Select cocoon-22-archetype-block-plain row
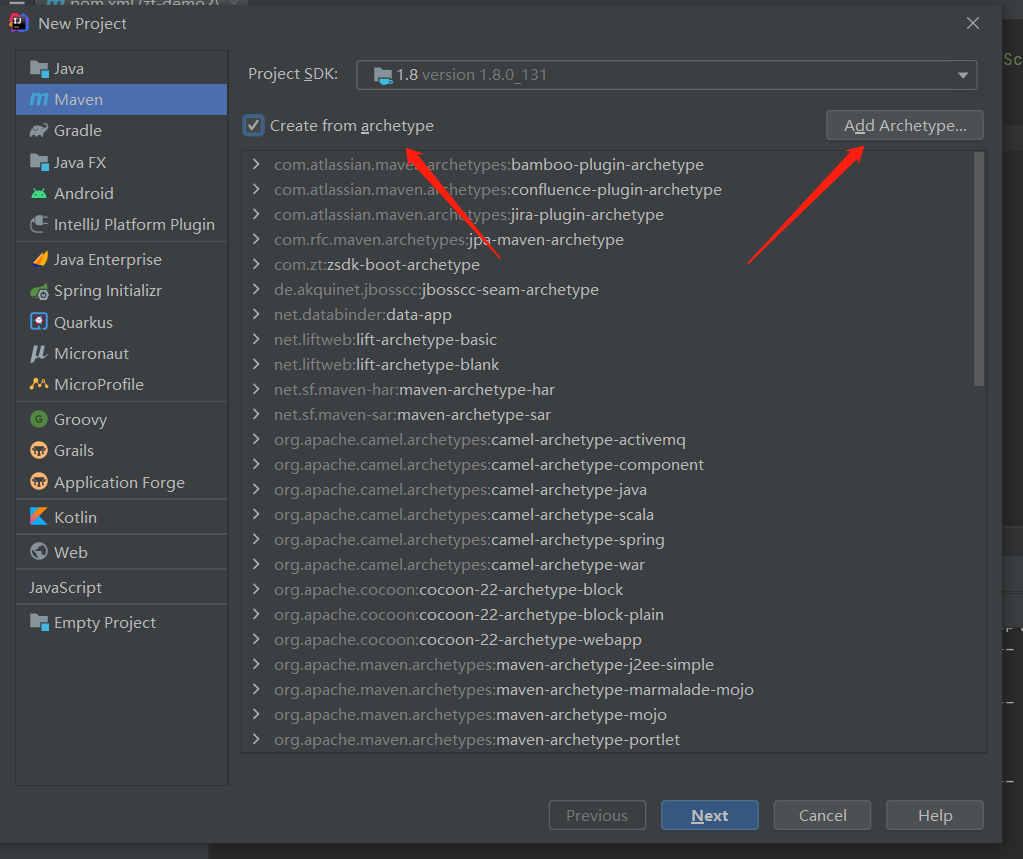The height and width of the screenshot is (859, 1023). [x=607, y=614]
